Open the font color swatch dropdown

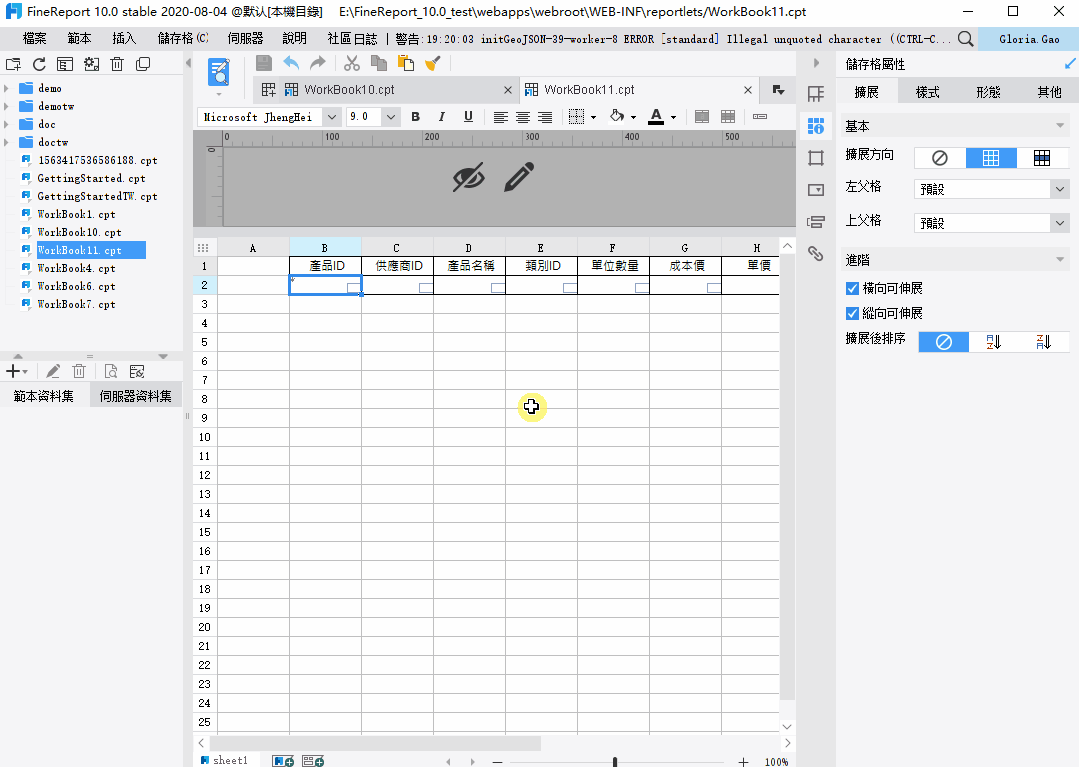[671, 116]
